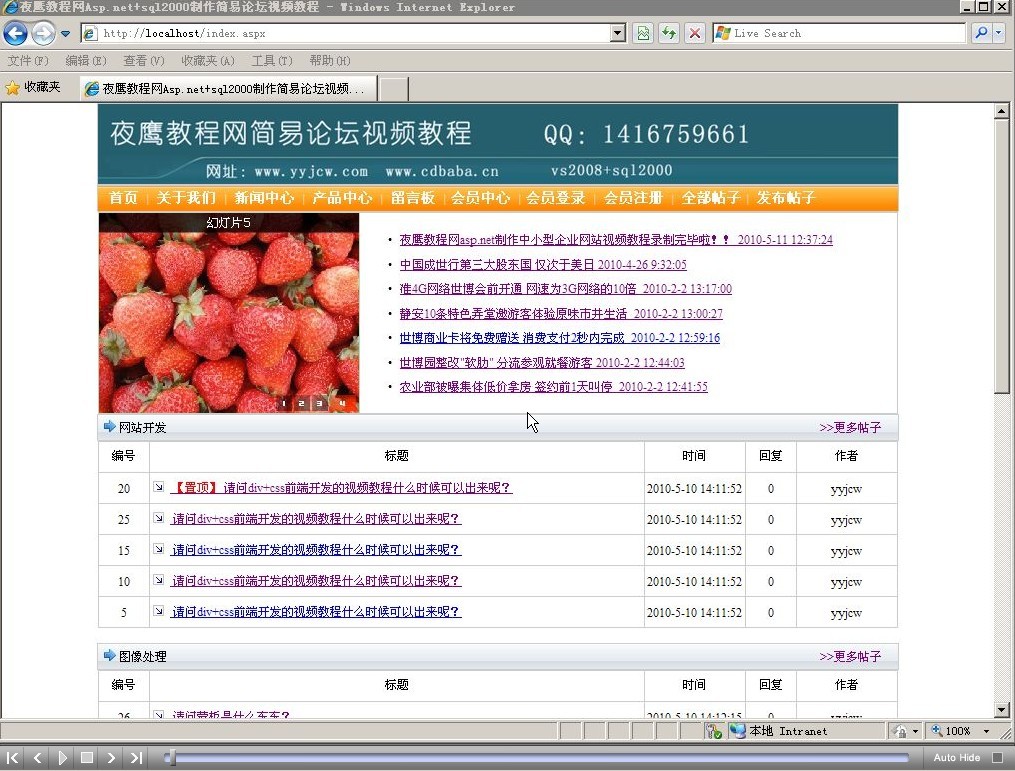Open the post title in row 25
Viewport: 1015px width, 771px height.
coord(316,519)
